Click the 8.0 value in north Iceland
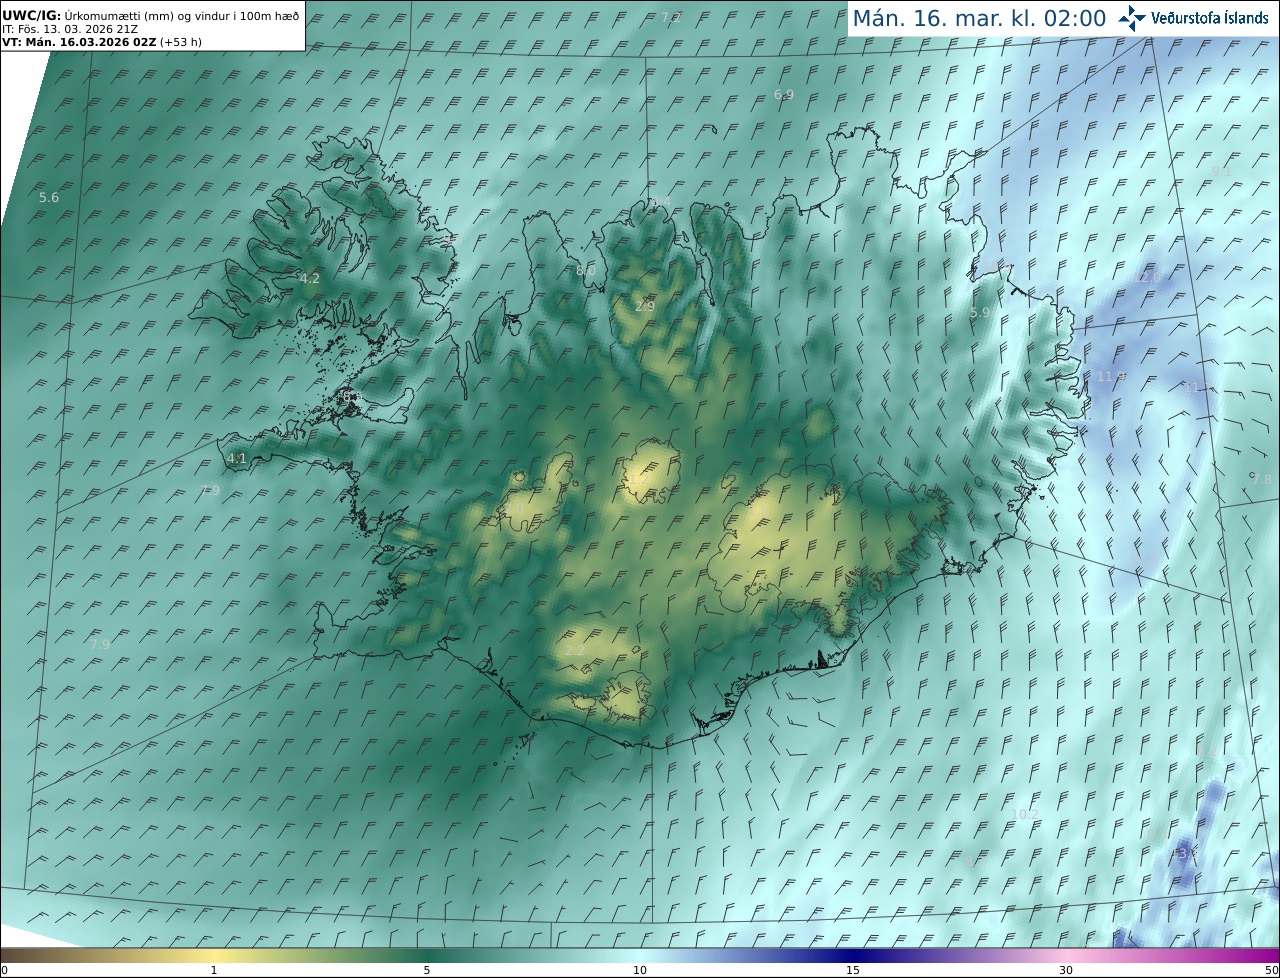1280x978 pixels. point(586,271)
